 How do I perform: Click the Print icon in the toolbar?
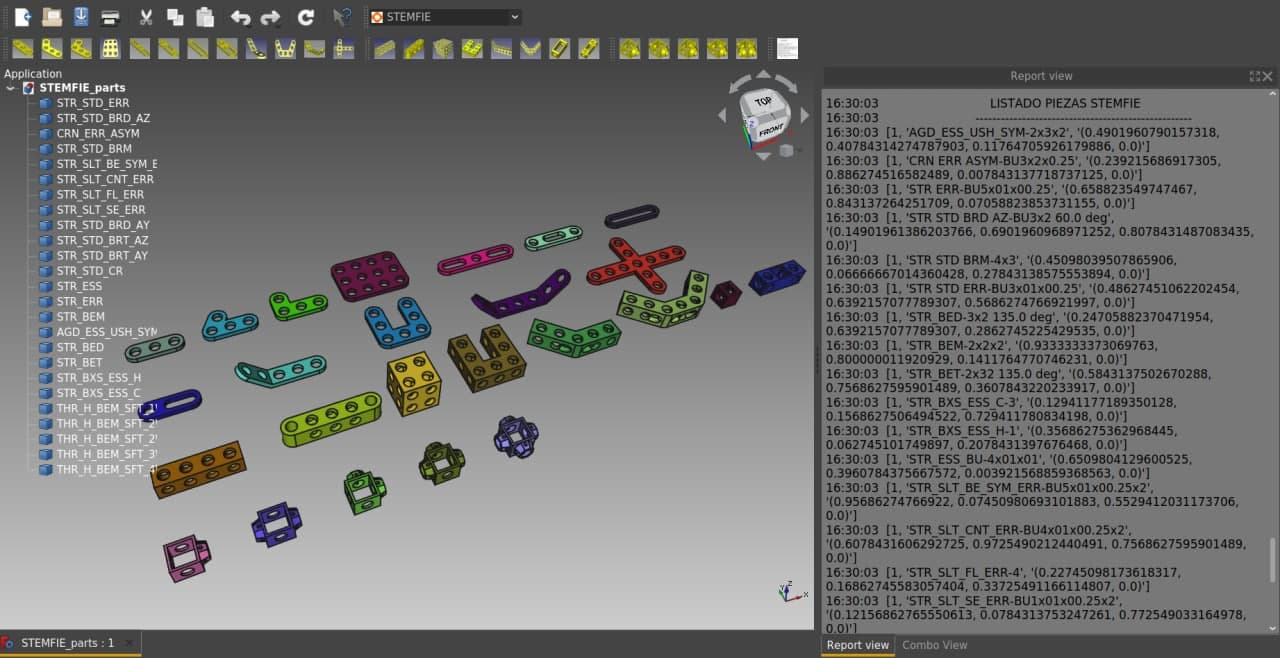pyautogui.click(x=111, y=17)
